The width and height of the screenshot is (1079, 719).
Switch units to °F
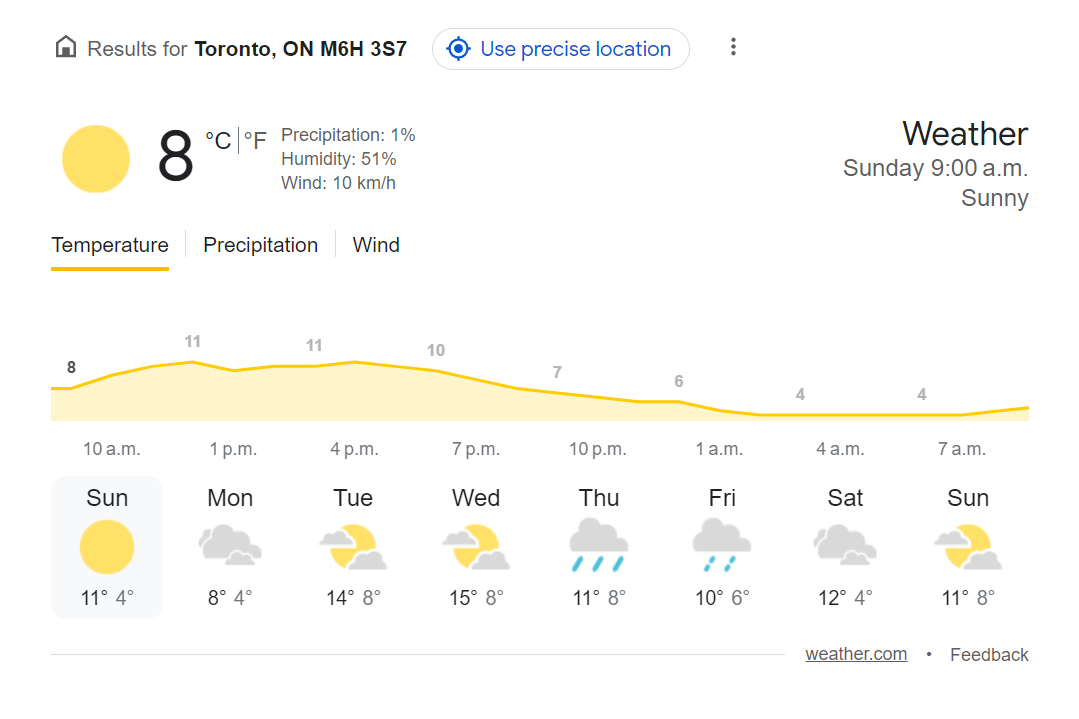pos(255,141)
